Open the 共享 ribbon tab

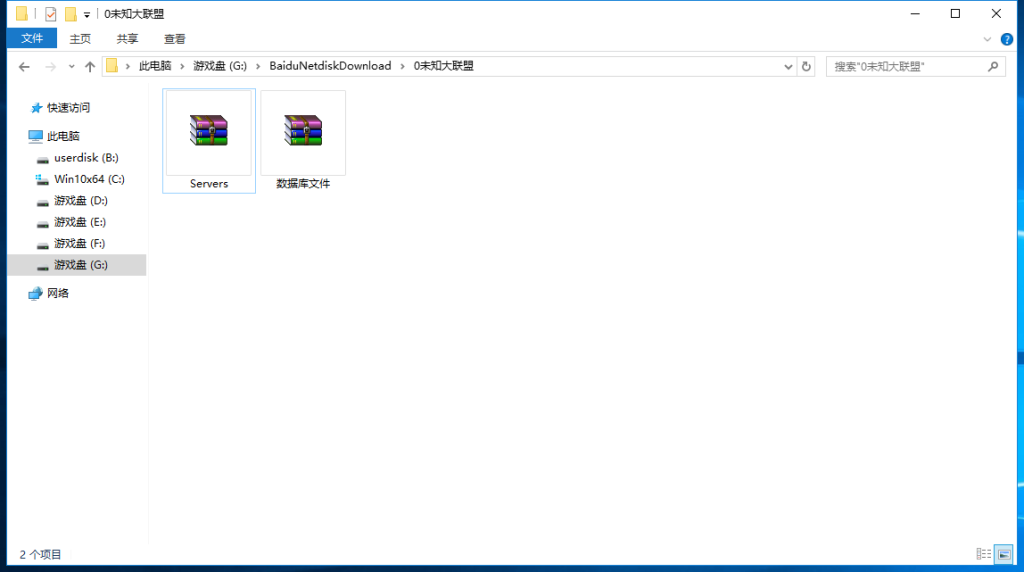pos(127,39)
